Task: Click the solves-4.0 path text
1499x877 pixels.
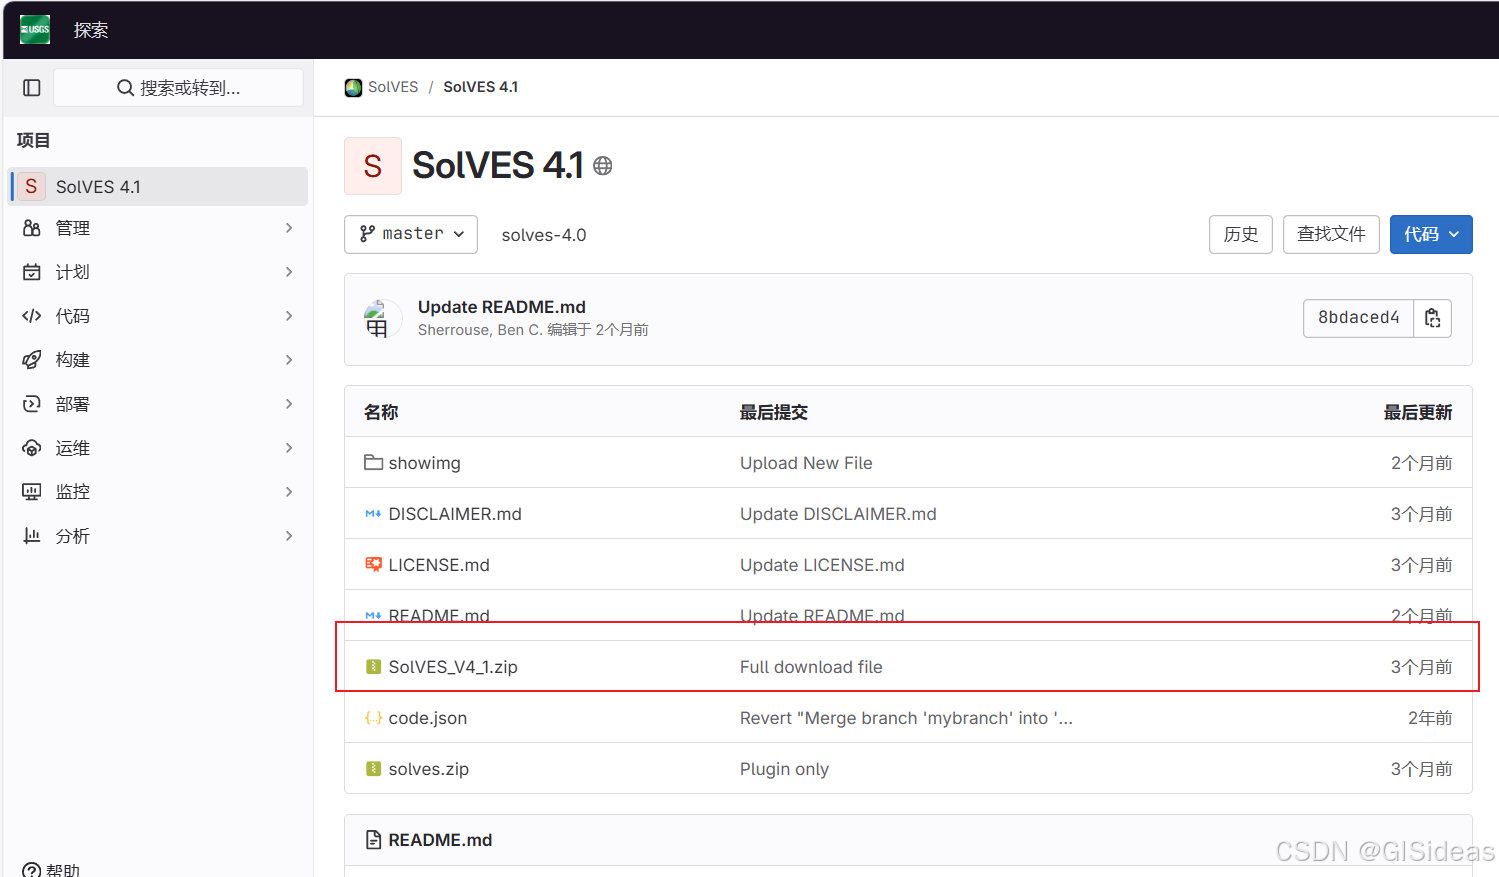Action: tap(544, 235)
